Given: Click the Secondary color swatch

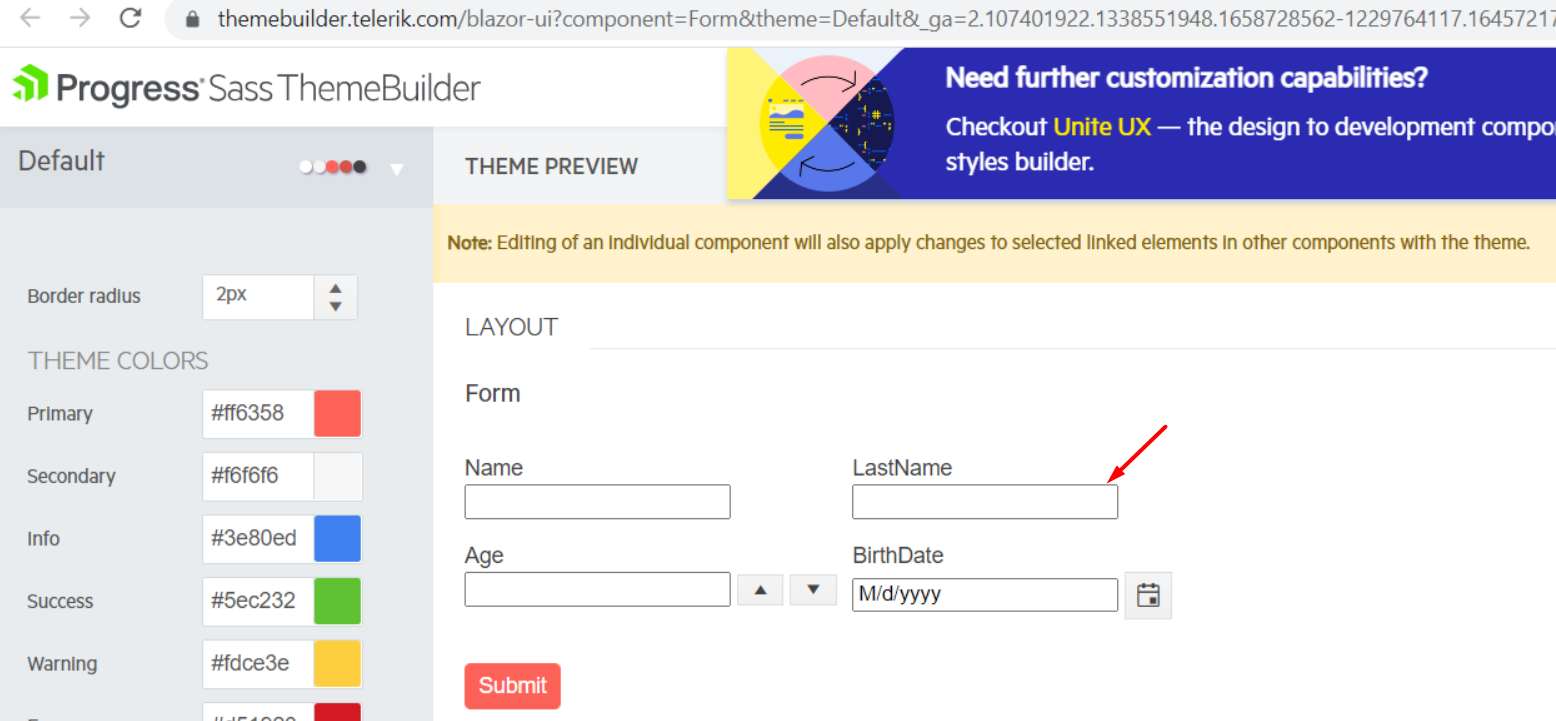Looking at the screenshot, I should (x=337, y=476).
